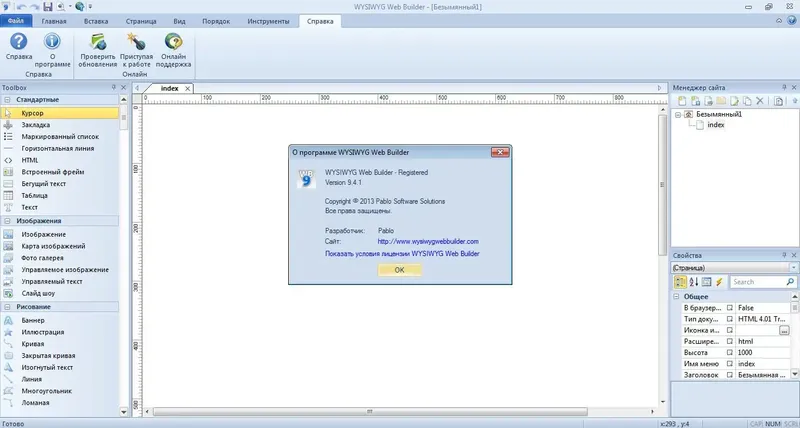
Task: Select the index page in the site tree
Action: click(x=715, y=125)
